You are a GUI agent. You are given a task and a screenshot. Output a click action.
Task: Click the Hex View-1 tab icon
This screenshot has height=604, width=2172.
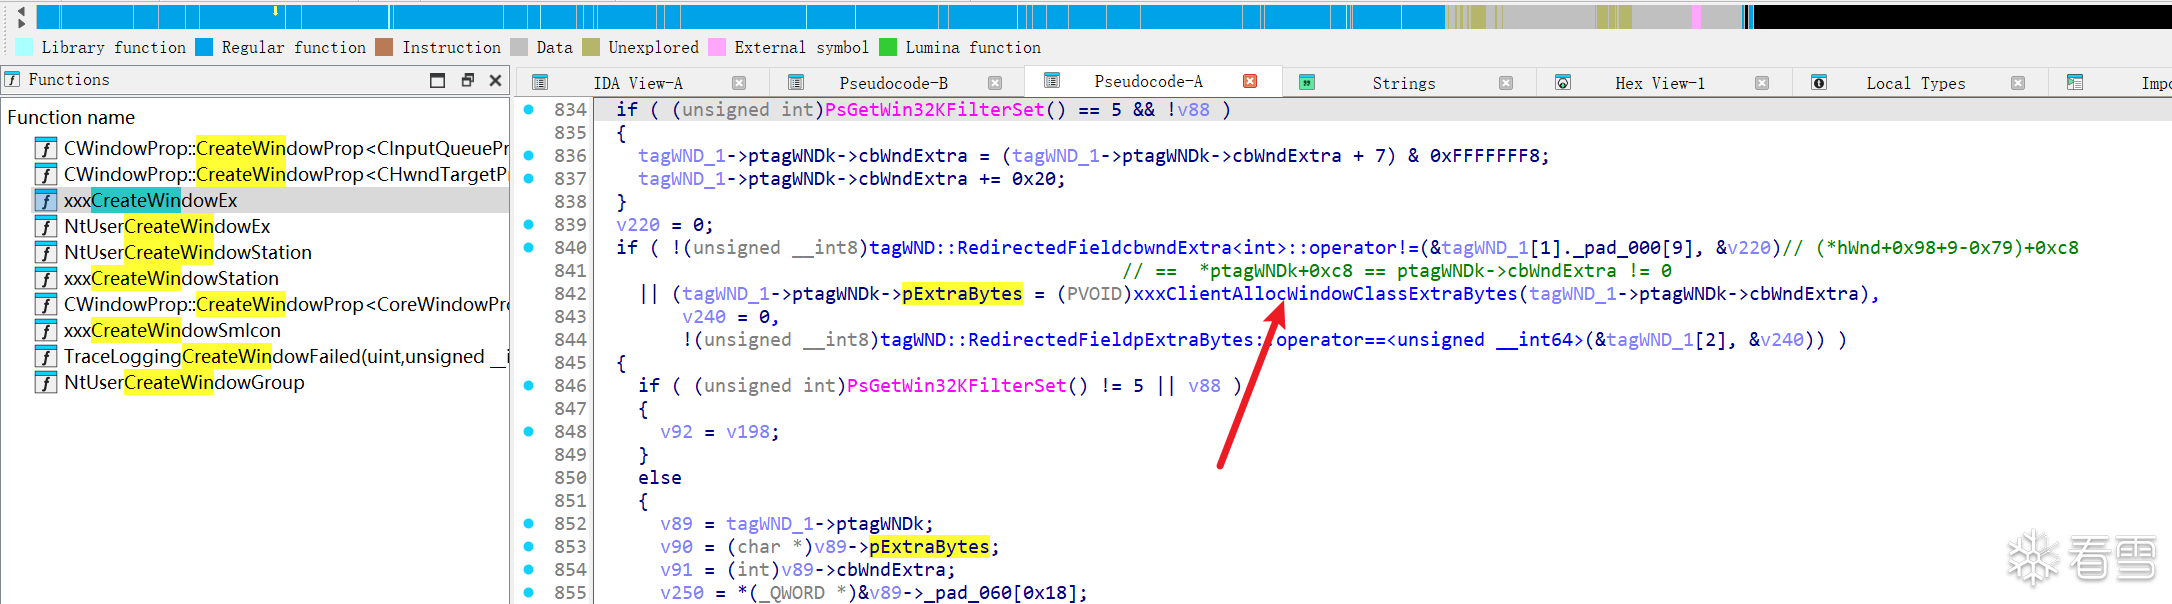coord(1563,83)
